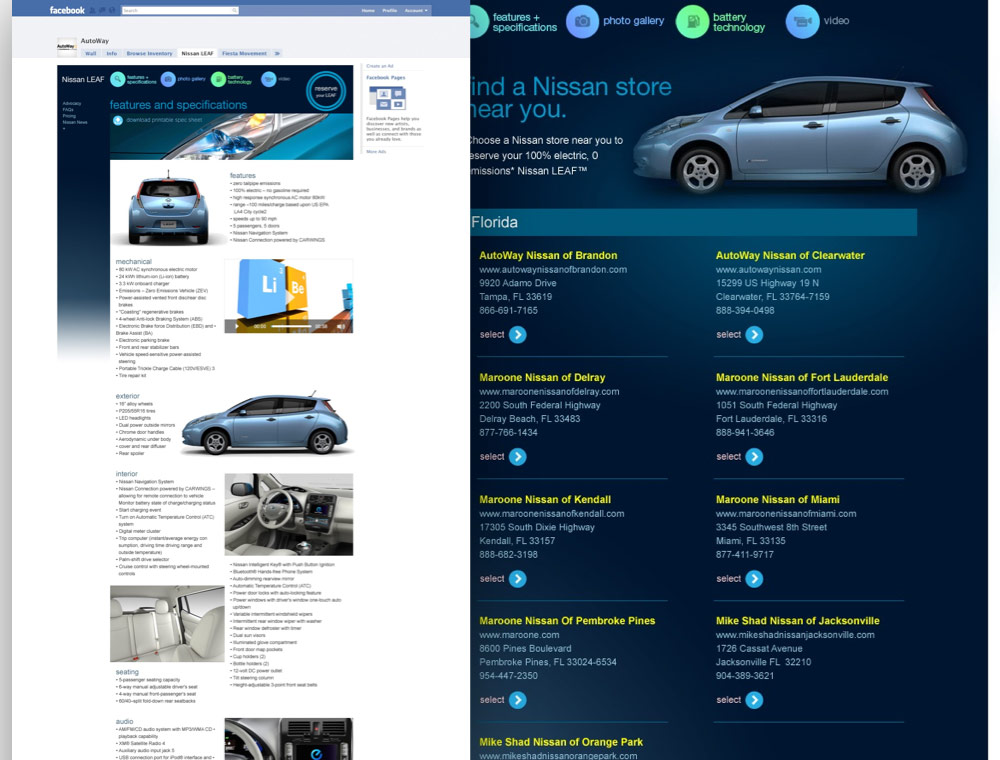Click the circular reserve your LEAF badge
The image size is (1000, 760).
[x=327, y=89]
